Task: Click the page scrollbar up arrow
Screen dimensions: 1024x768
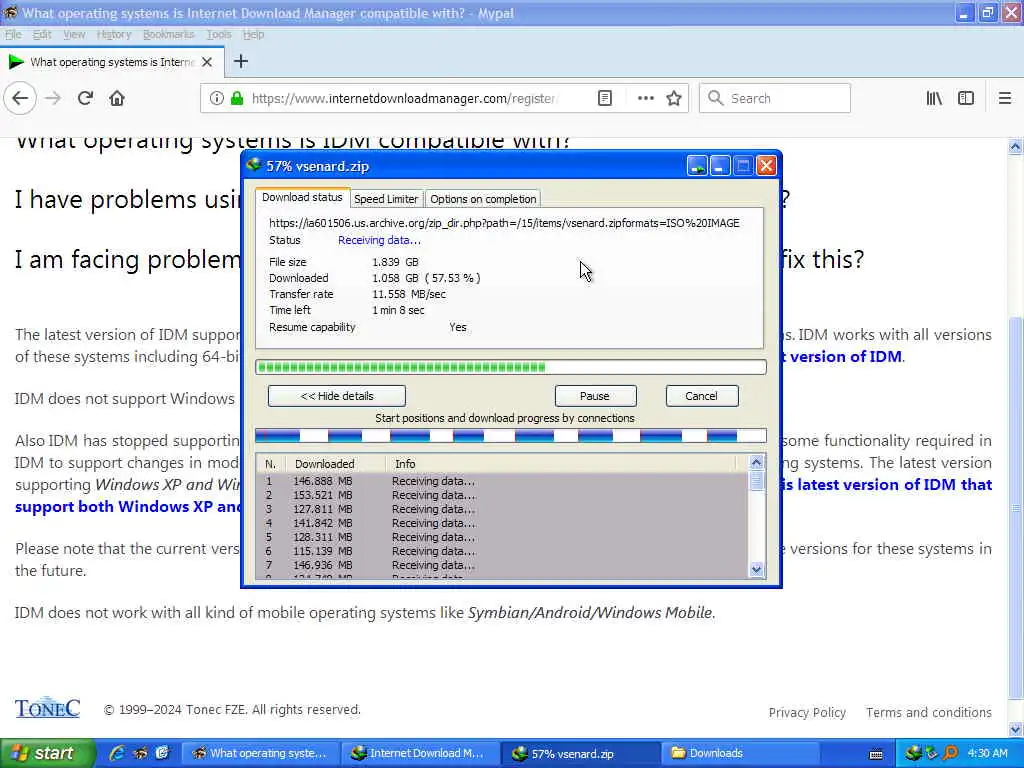Action: (x=1016, y=147)
